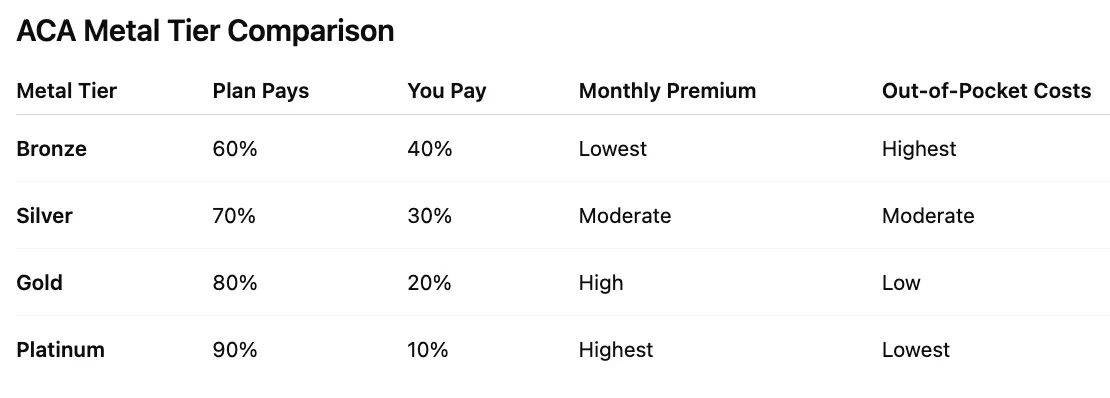Click the ACA Metal Tier Comparison heading

point(205,31)
